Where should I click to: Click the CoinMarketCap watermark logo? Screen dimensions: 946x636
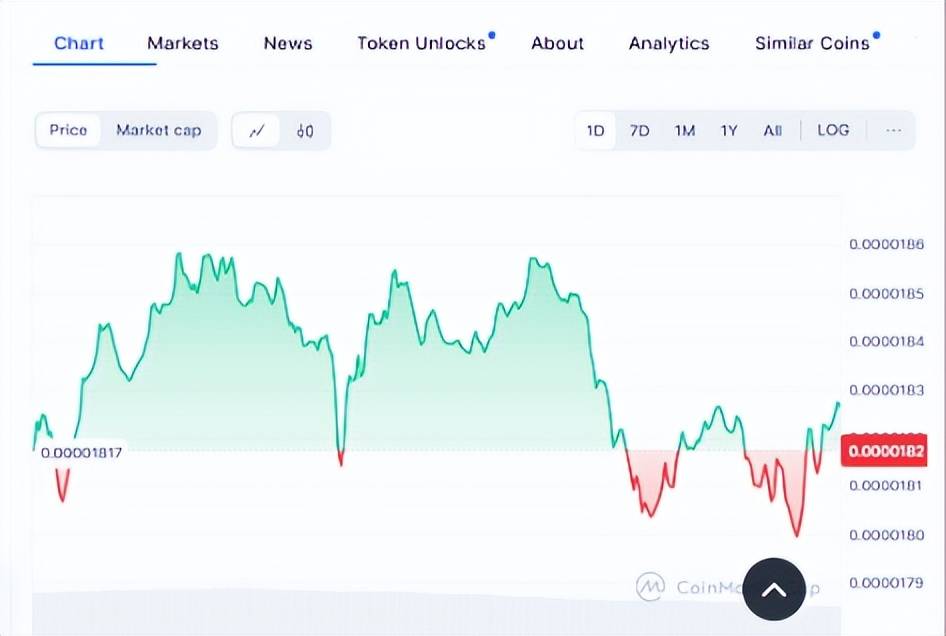coord(652,586)
